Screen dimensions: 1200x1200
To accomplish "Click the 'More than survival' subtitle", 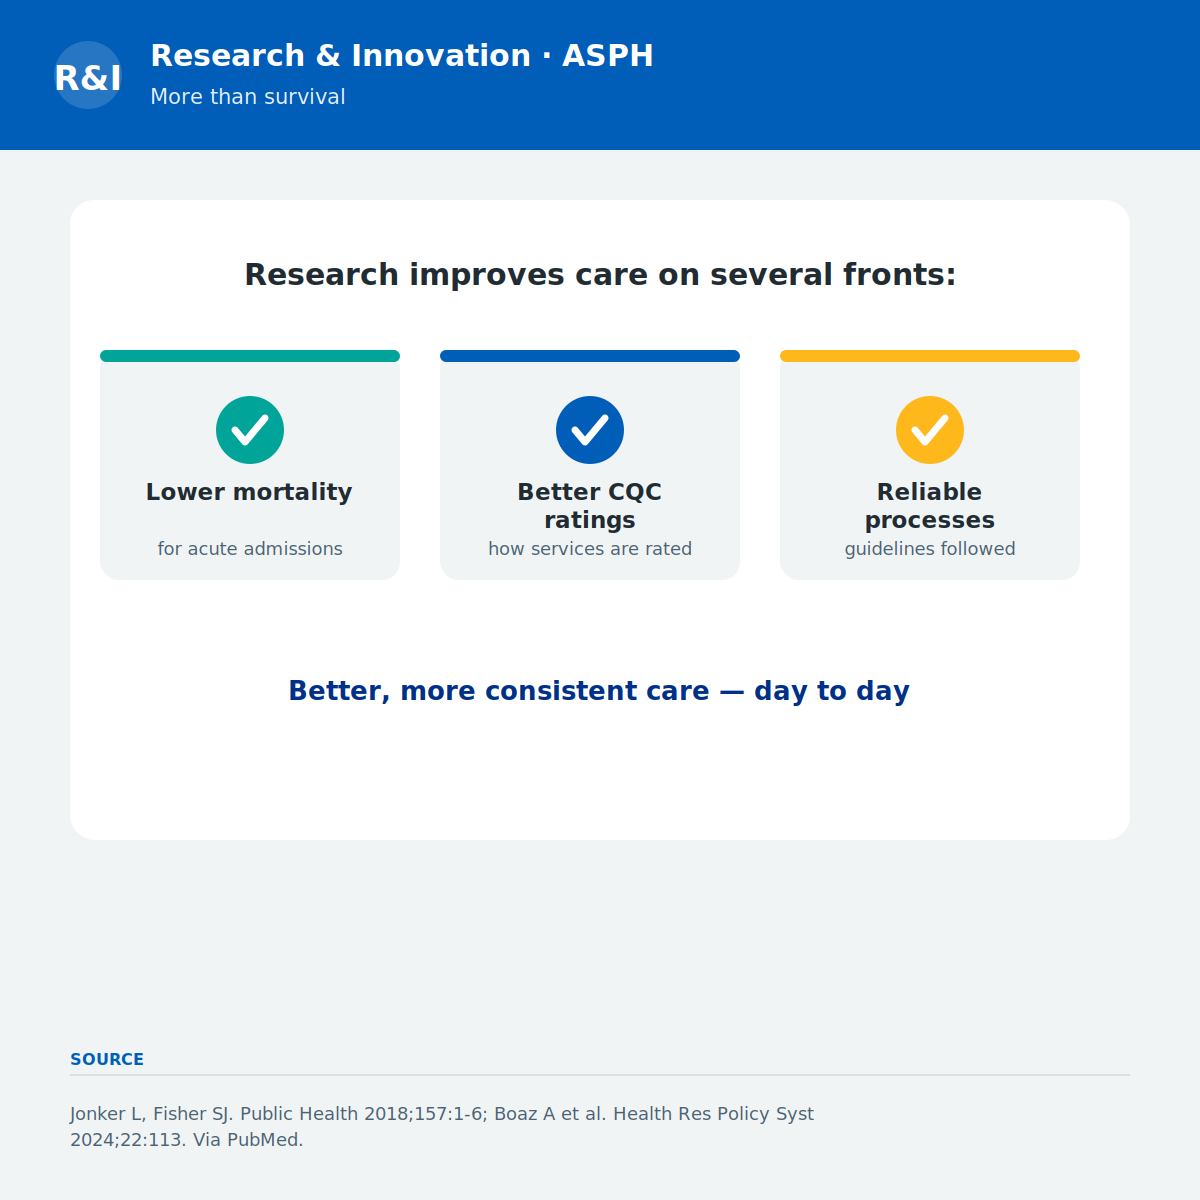I will coord(248,97).
